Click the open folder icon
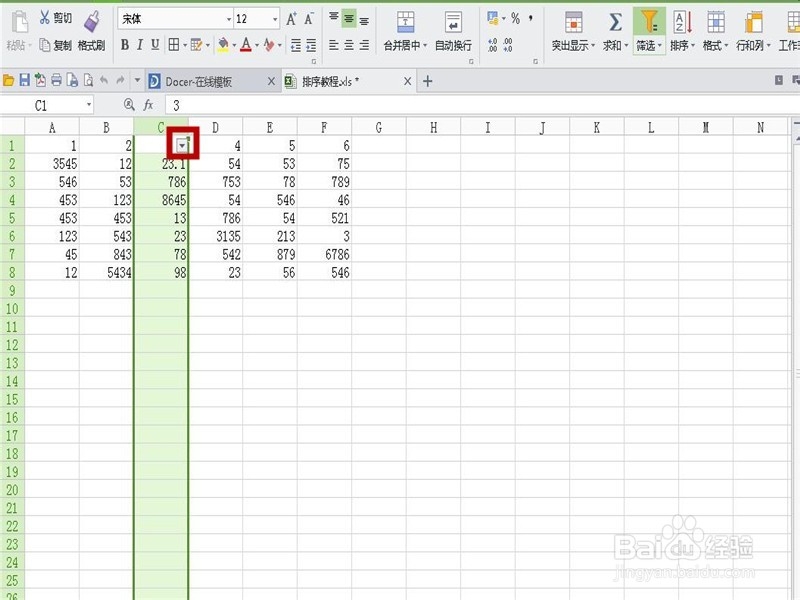The width and height of the screenshot is (800, 600). pos(8,80)
